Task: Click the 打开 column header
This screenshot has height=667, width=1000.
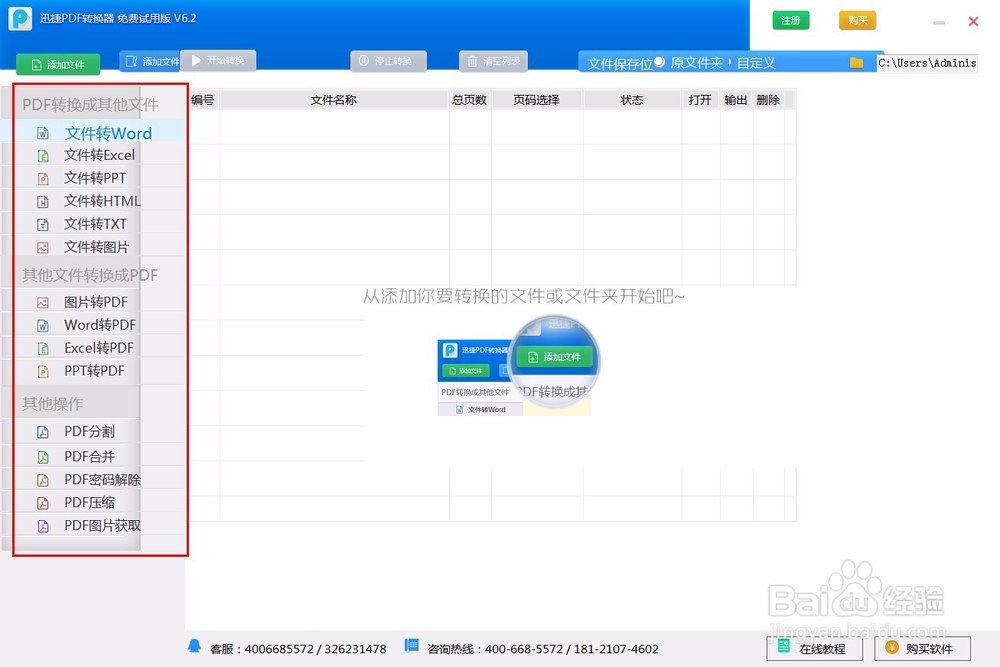Action: 700,99
